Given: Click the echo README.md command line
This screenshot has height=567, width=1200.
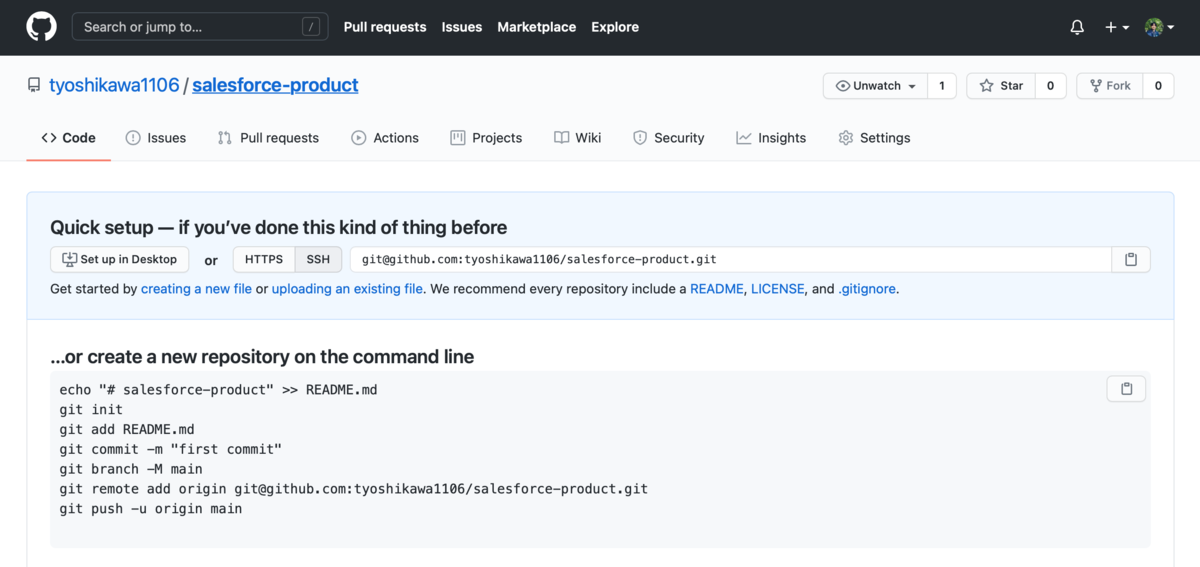Looking at the screenshot, I should 218,389.
